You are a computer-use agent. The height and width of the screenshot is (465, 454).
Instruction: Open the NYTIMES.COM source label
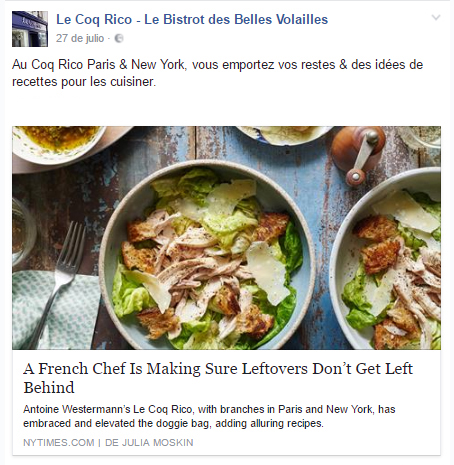click(x=59, y=443)
